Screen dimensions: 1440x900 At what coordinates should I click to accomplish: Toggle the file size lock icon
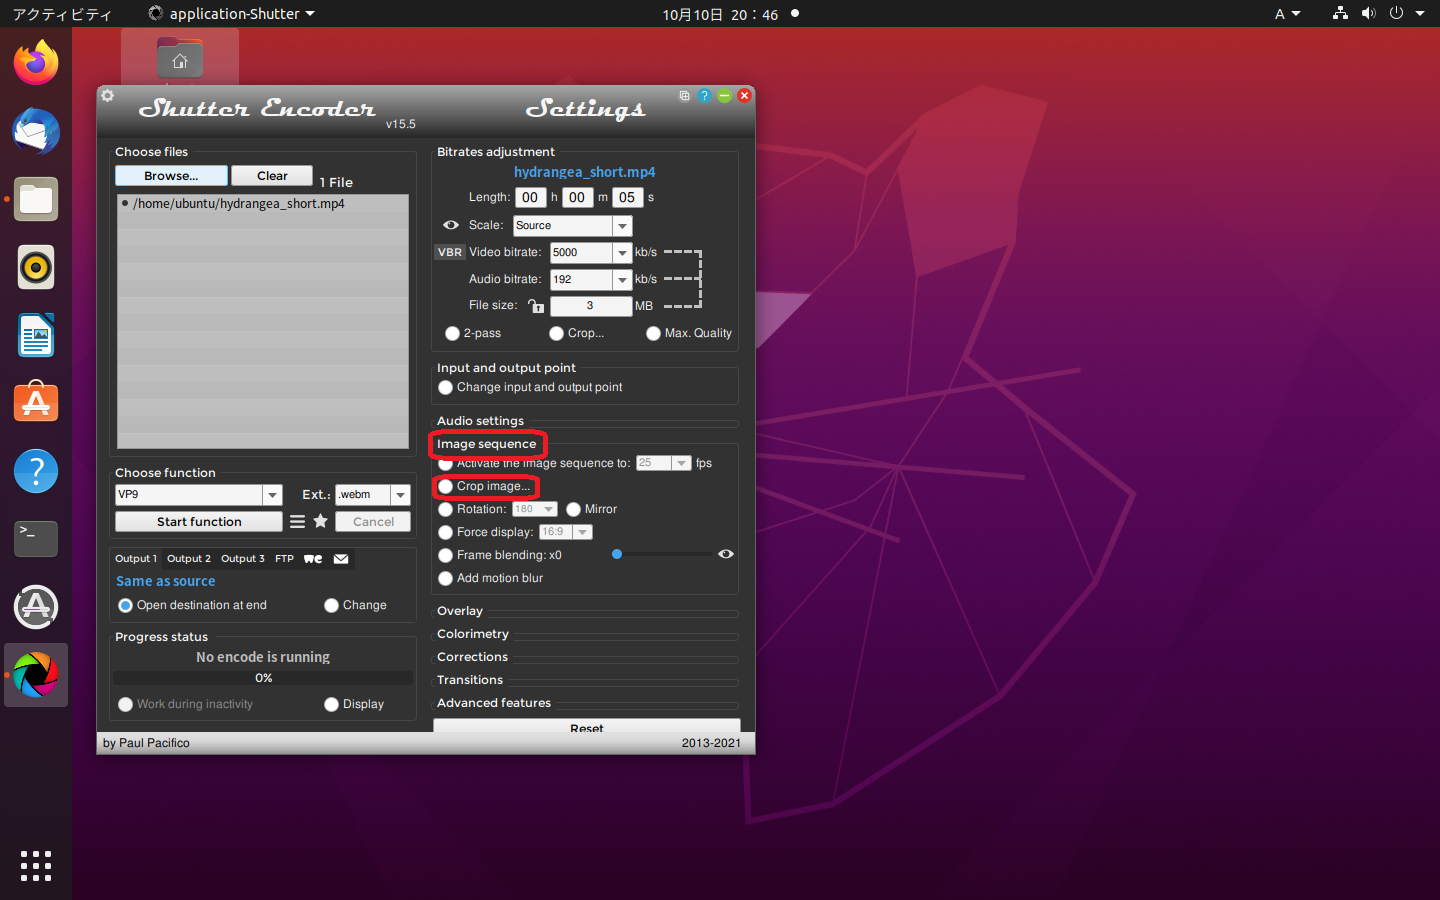536,306
